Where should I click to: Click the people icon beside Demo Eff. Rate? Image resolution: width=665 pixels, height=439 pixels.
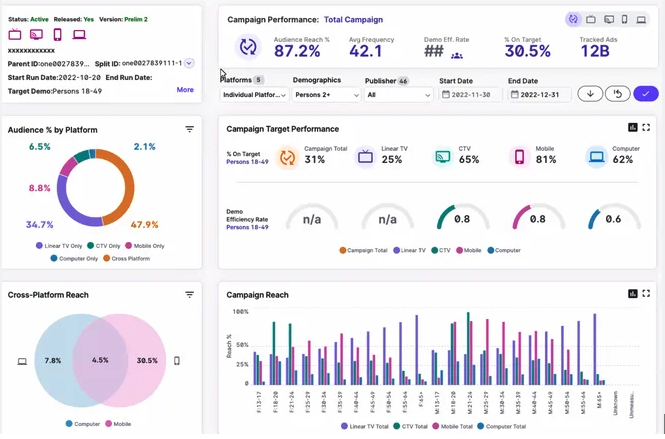[x=457, y=55]
